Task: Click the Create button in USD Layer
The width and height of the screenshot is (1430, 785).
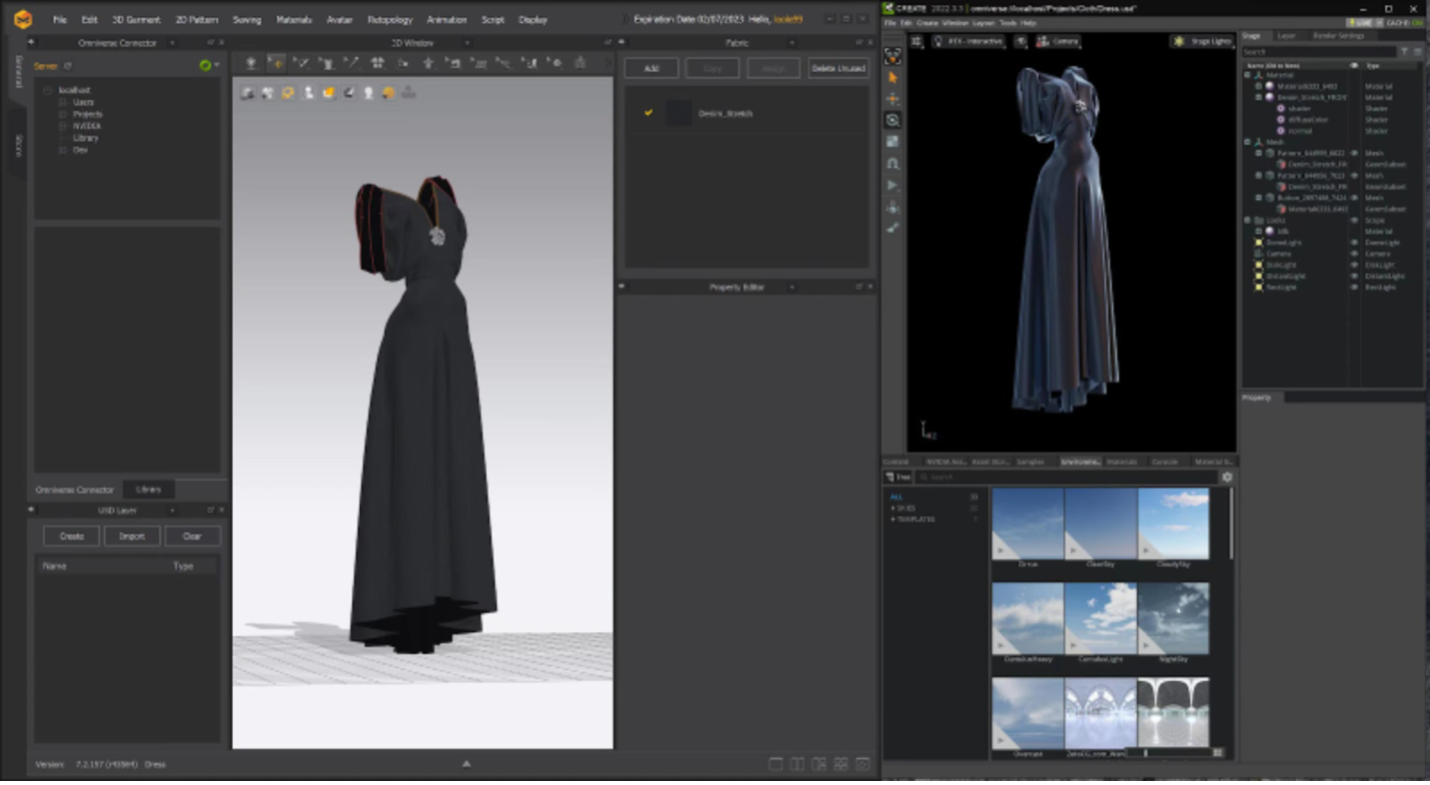Action: click(71, 536)
